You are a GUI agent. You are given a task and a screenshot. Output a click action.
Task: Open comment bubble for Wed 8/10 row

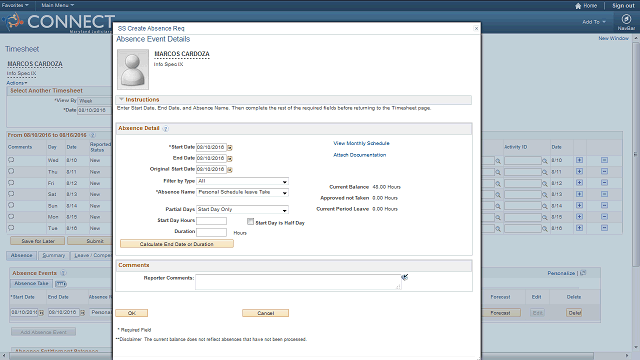(x=11, y=160)
